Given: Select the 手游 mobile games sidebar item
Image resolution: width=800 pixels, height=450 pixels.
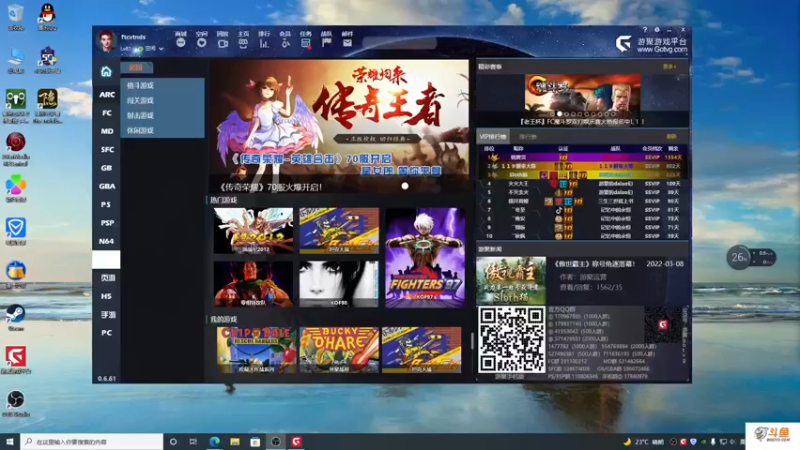Looking at the screenshot, I should tap(107, 315).
